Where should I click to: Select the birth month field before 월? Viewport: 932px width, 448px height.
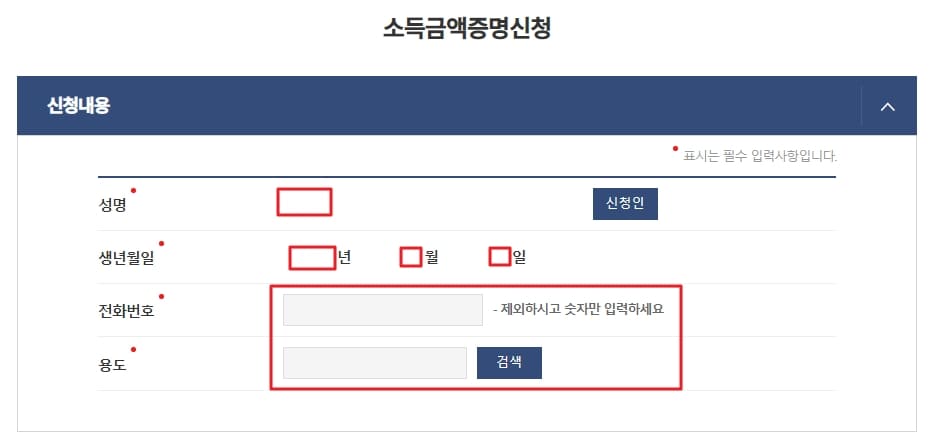tap(411, 257)
